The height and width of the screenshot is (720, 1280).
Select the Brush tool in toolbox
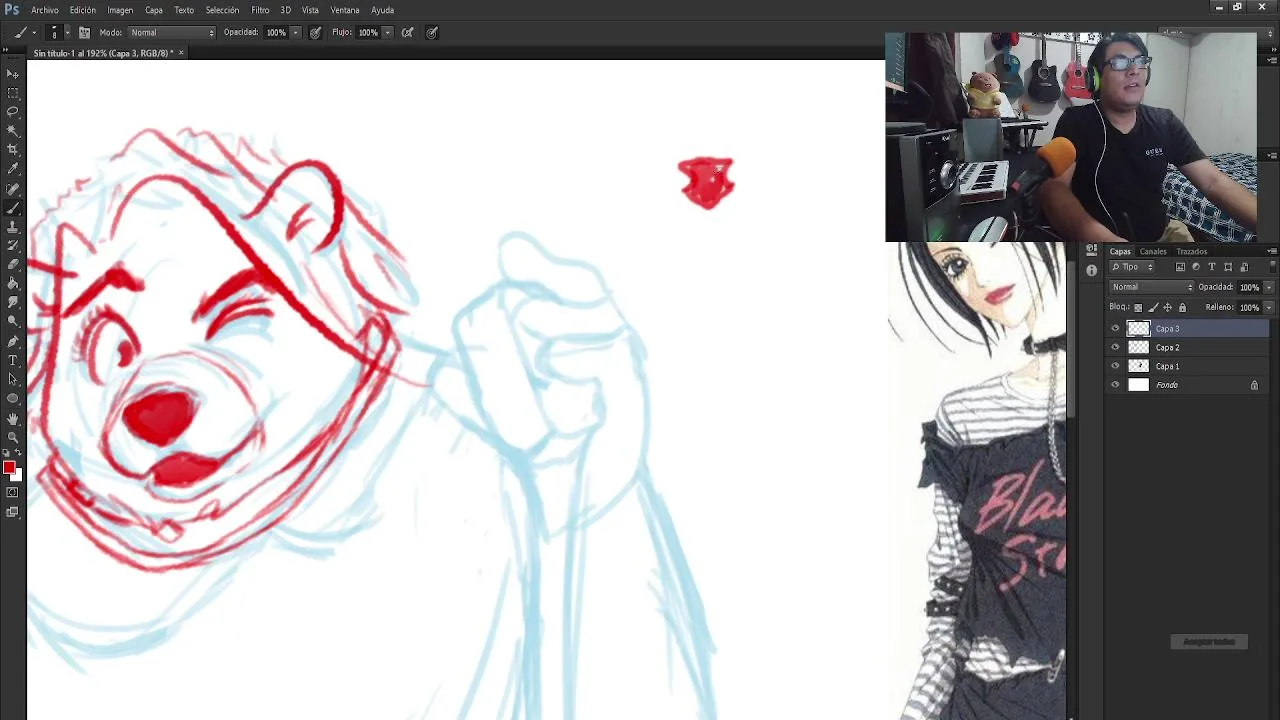point(13,208)
